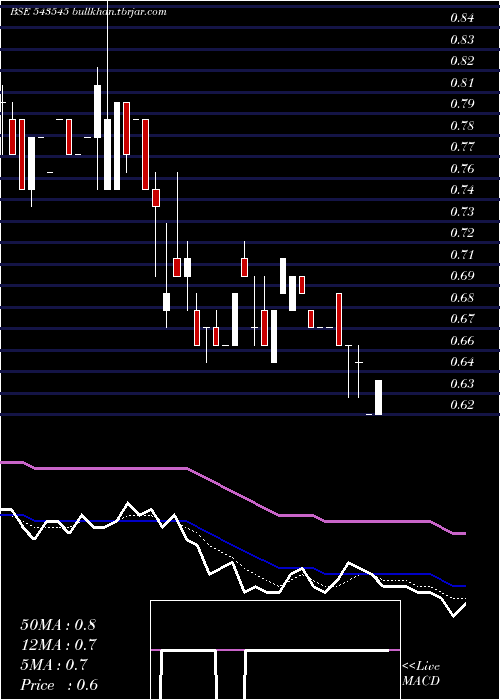The height and width of the screenshot is (700, 500).
Task: Click the 0.84 price axis label
Action: pos(462,18)
